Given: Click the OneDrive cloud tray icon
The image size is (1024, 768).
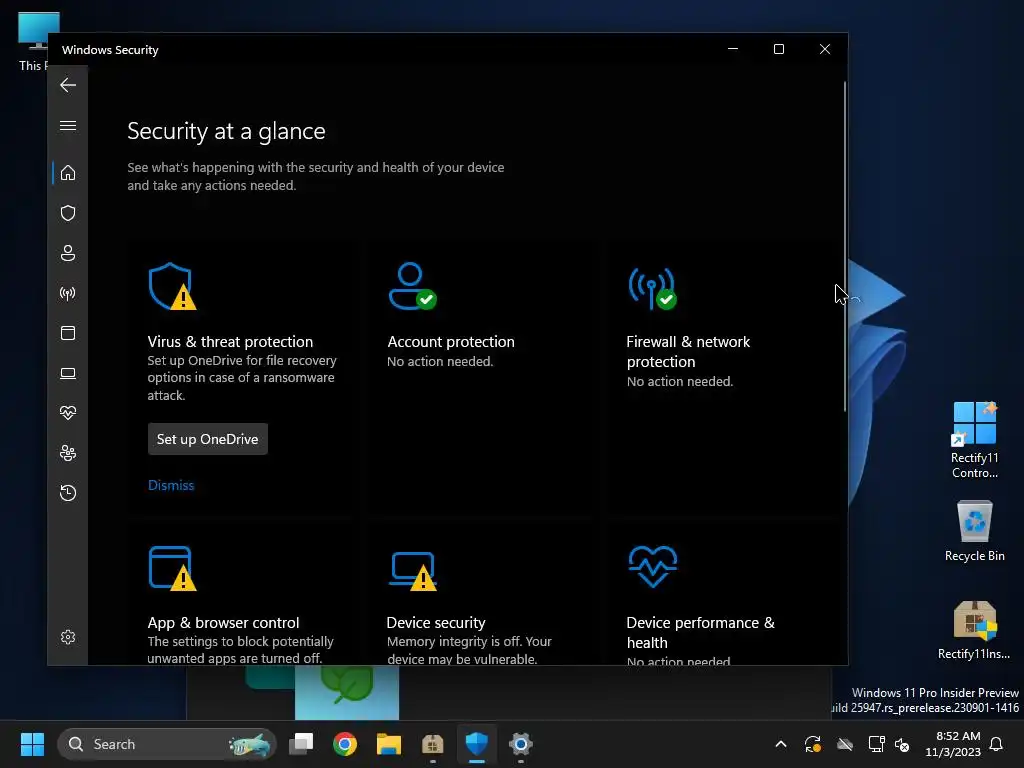Looking at the screenshot, I should pos(844,744).
